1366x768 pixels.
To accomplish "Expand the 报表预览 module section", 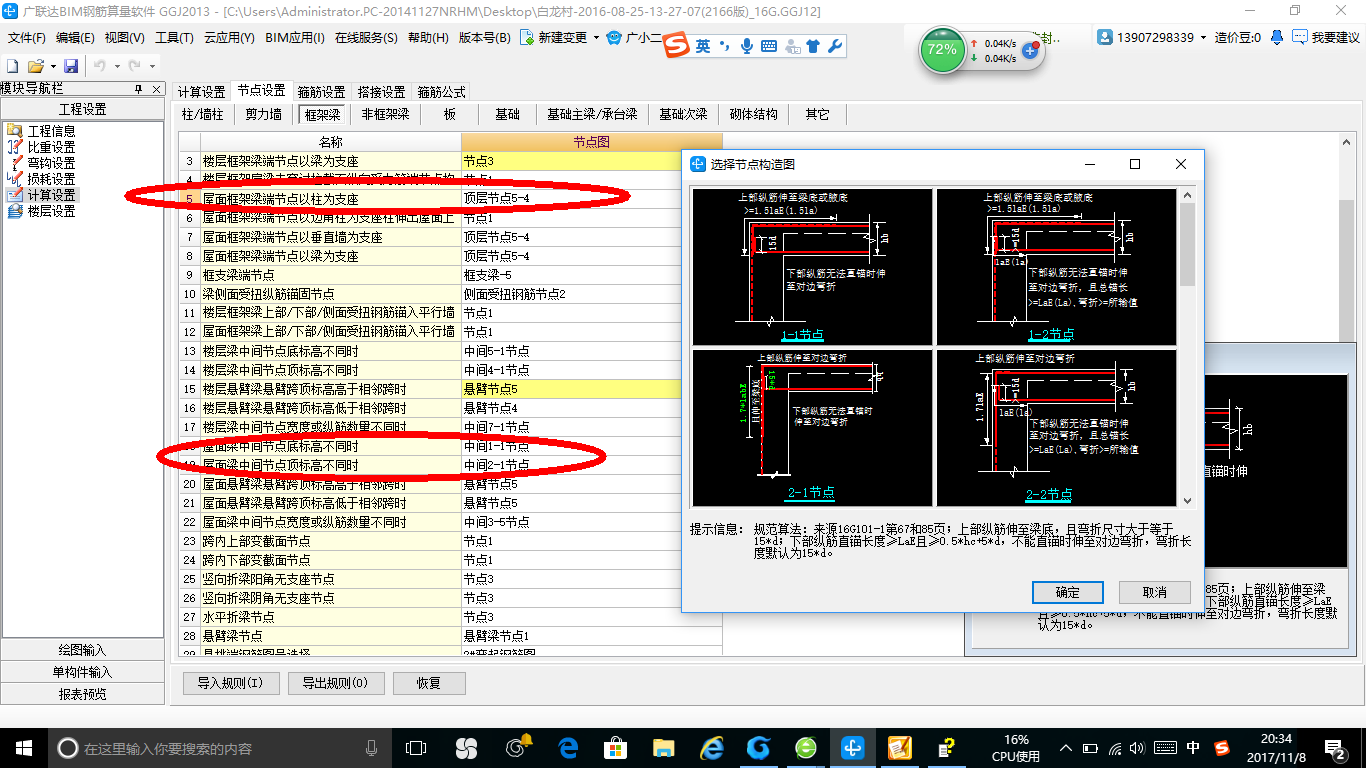I will [82, 694].
